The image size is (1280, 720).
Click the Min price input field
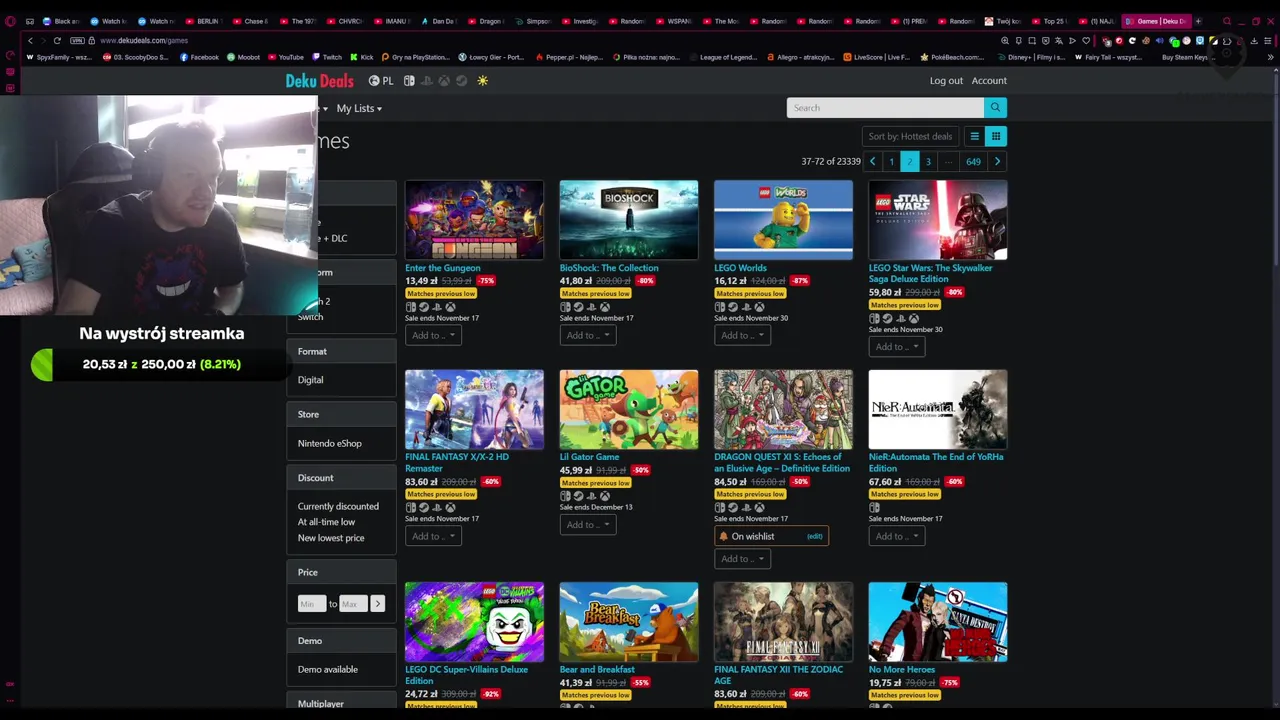(312, 604)
